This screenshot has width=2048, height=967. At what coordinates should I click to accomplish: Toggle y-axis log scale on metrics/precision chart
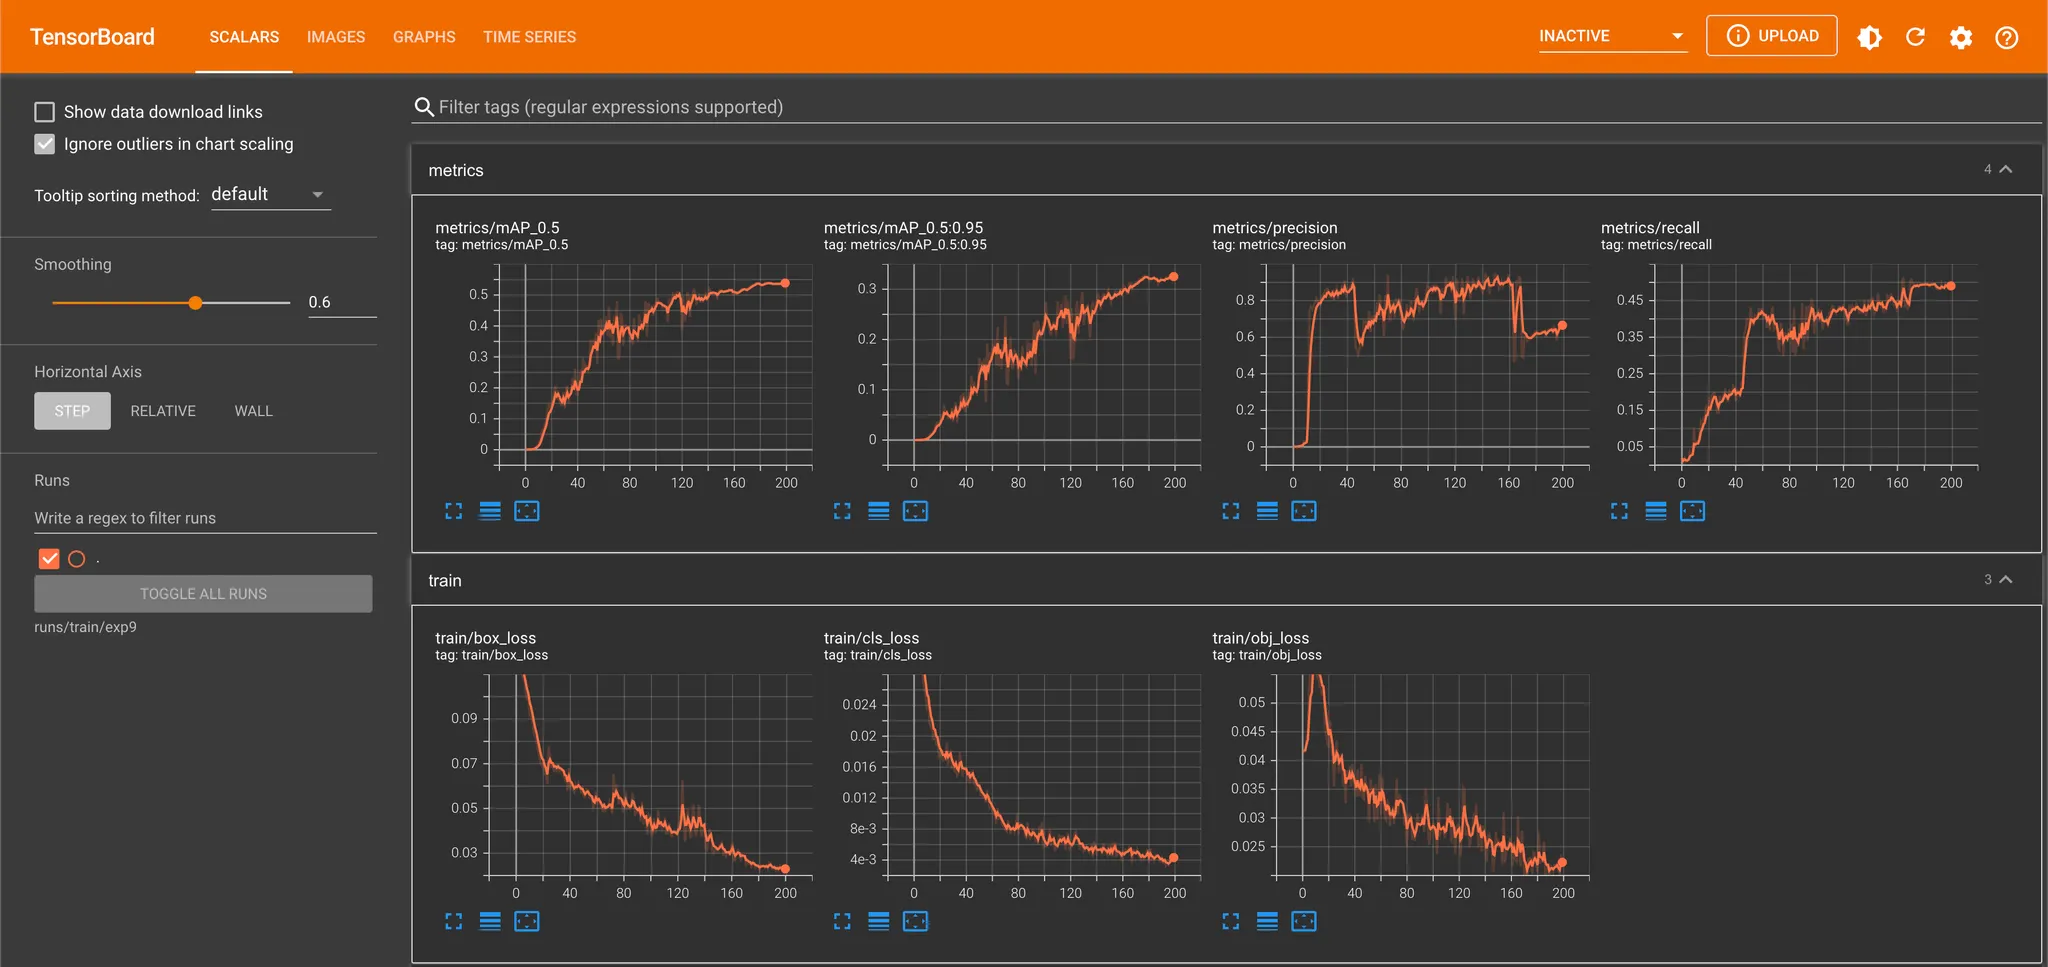[1267, 511]
